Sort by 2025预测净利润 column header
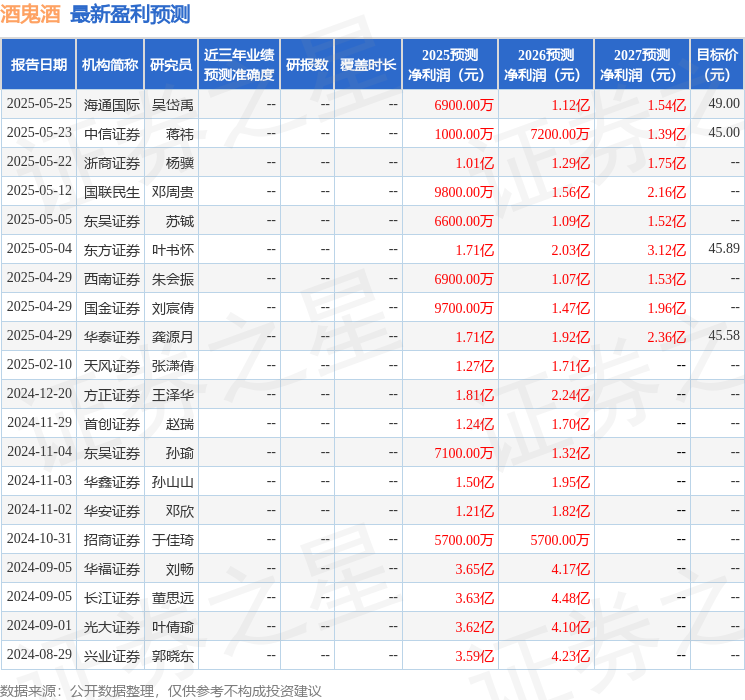Image resolution: width=745 pixels, height=700 pixels. 450,64
